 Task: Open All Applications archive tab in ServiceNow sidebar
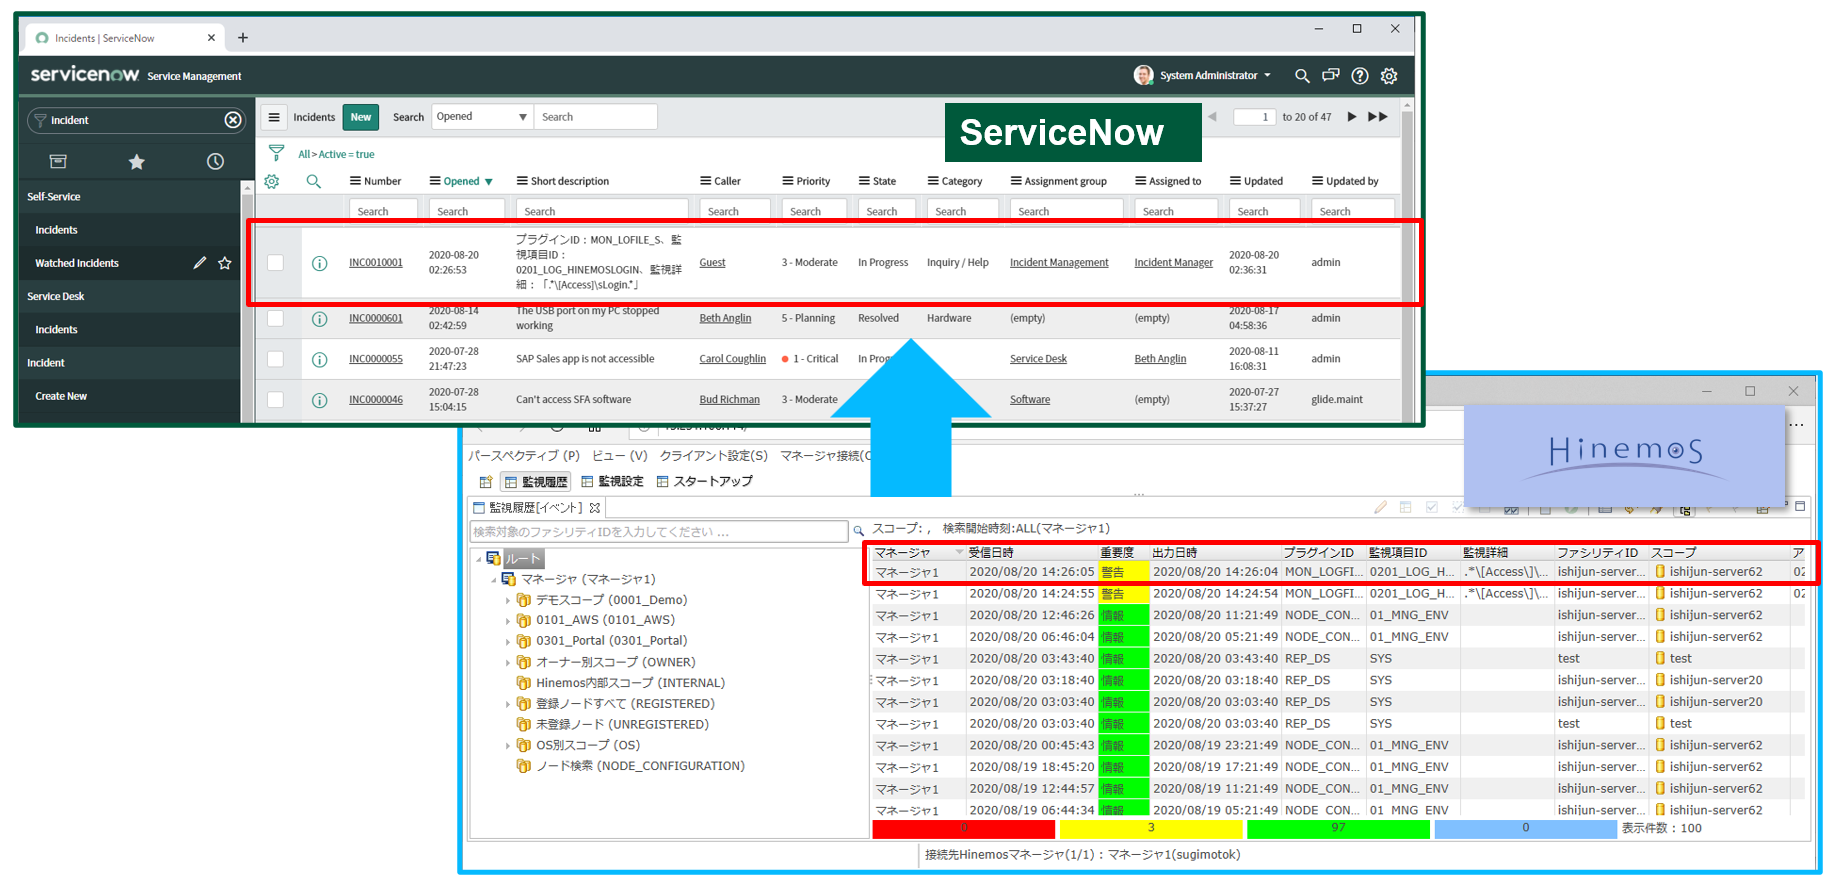(x=58, y=162)
